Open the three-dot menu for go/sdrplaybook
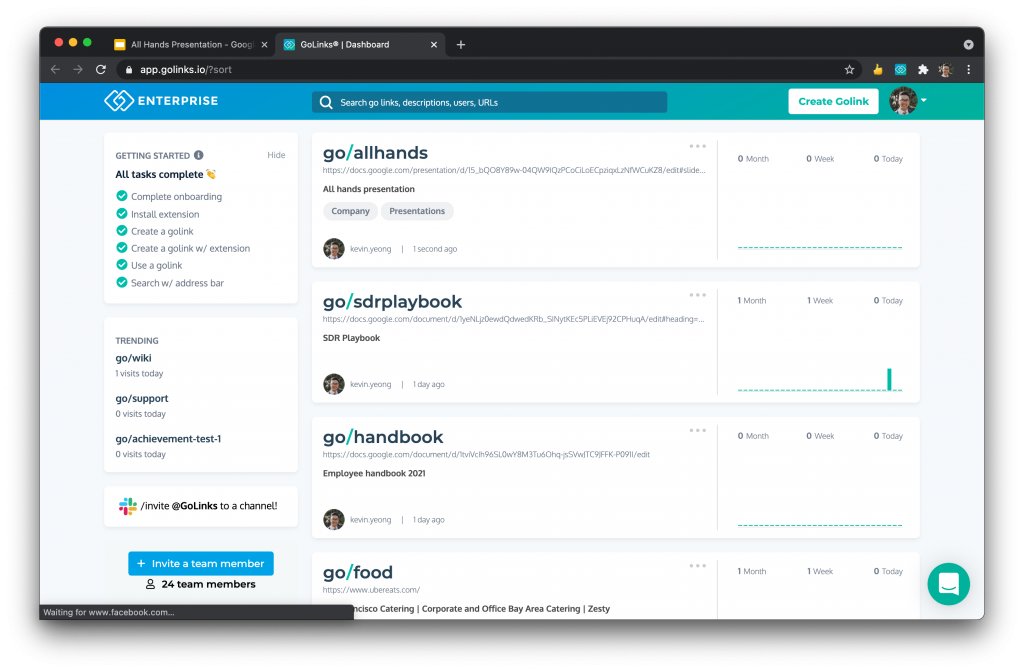This screenshot has width=1024, height=672. (x=697, y=295)
